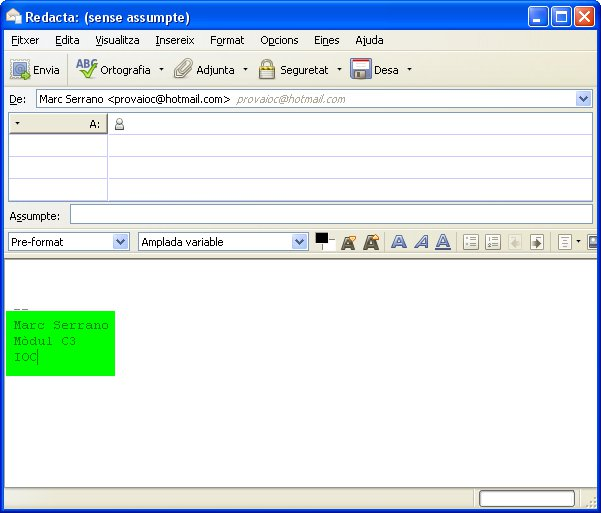This screenshot has height=513, width=601.
Task: Expand the De sender address dropdown
Action: pos(584,99)
